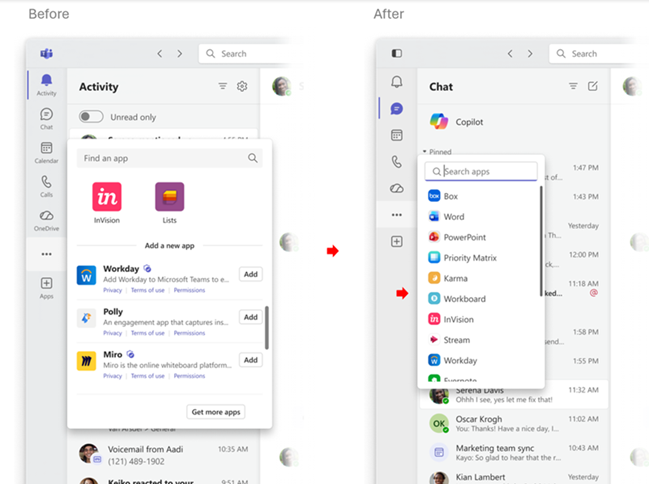Open Workday's Privacy link

point(113,290)
